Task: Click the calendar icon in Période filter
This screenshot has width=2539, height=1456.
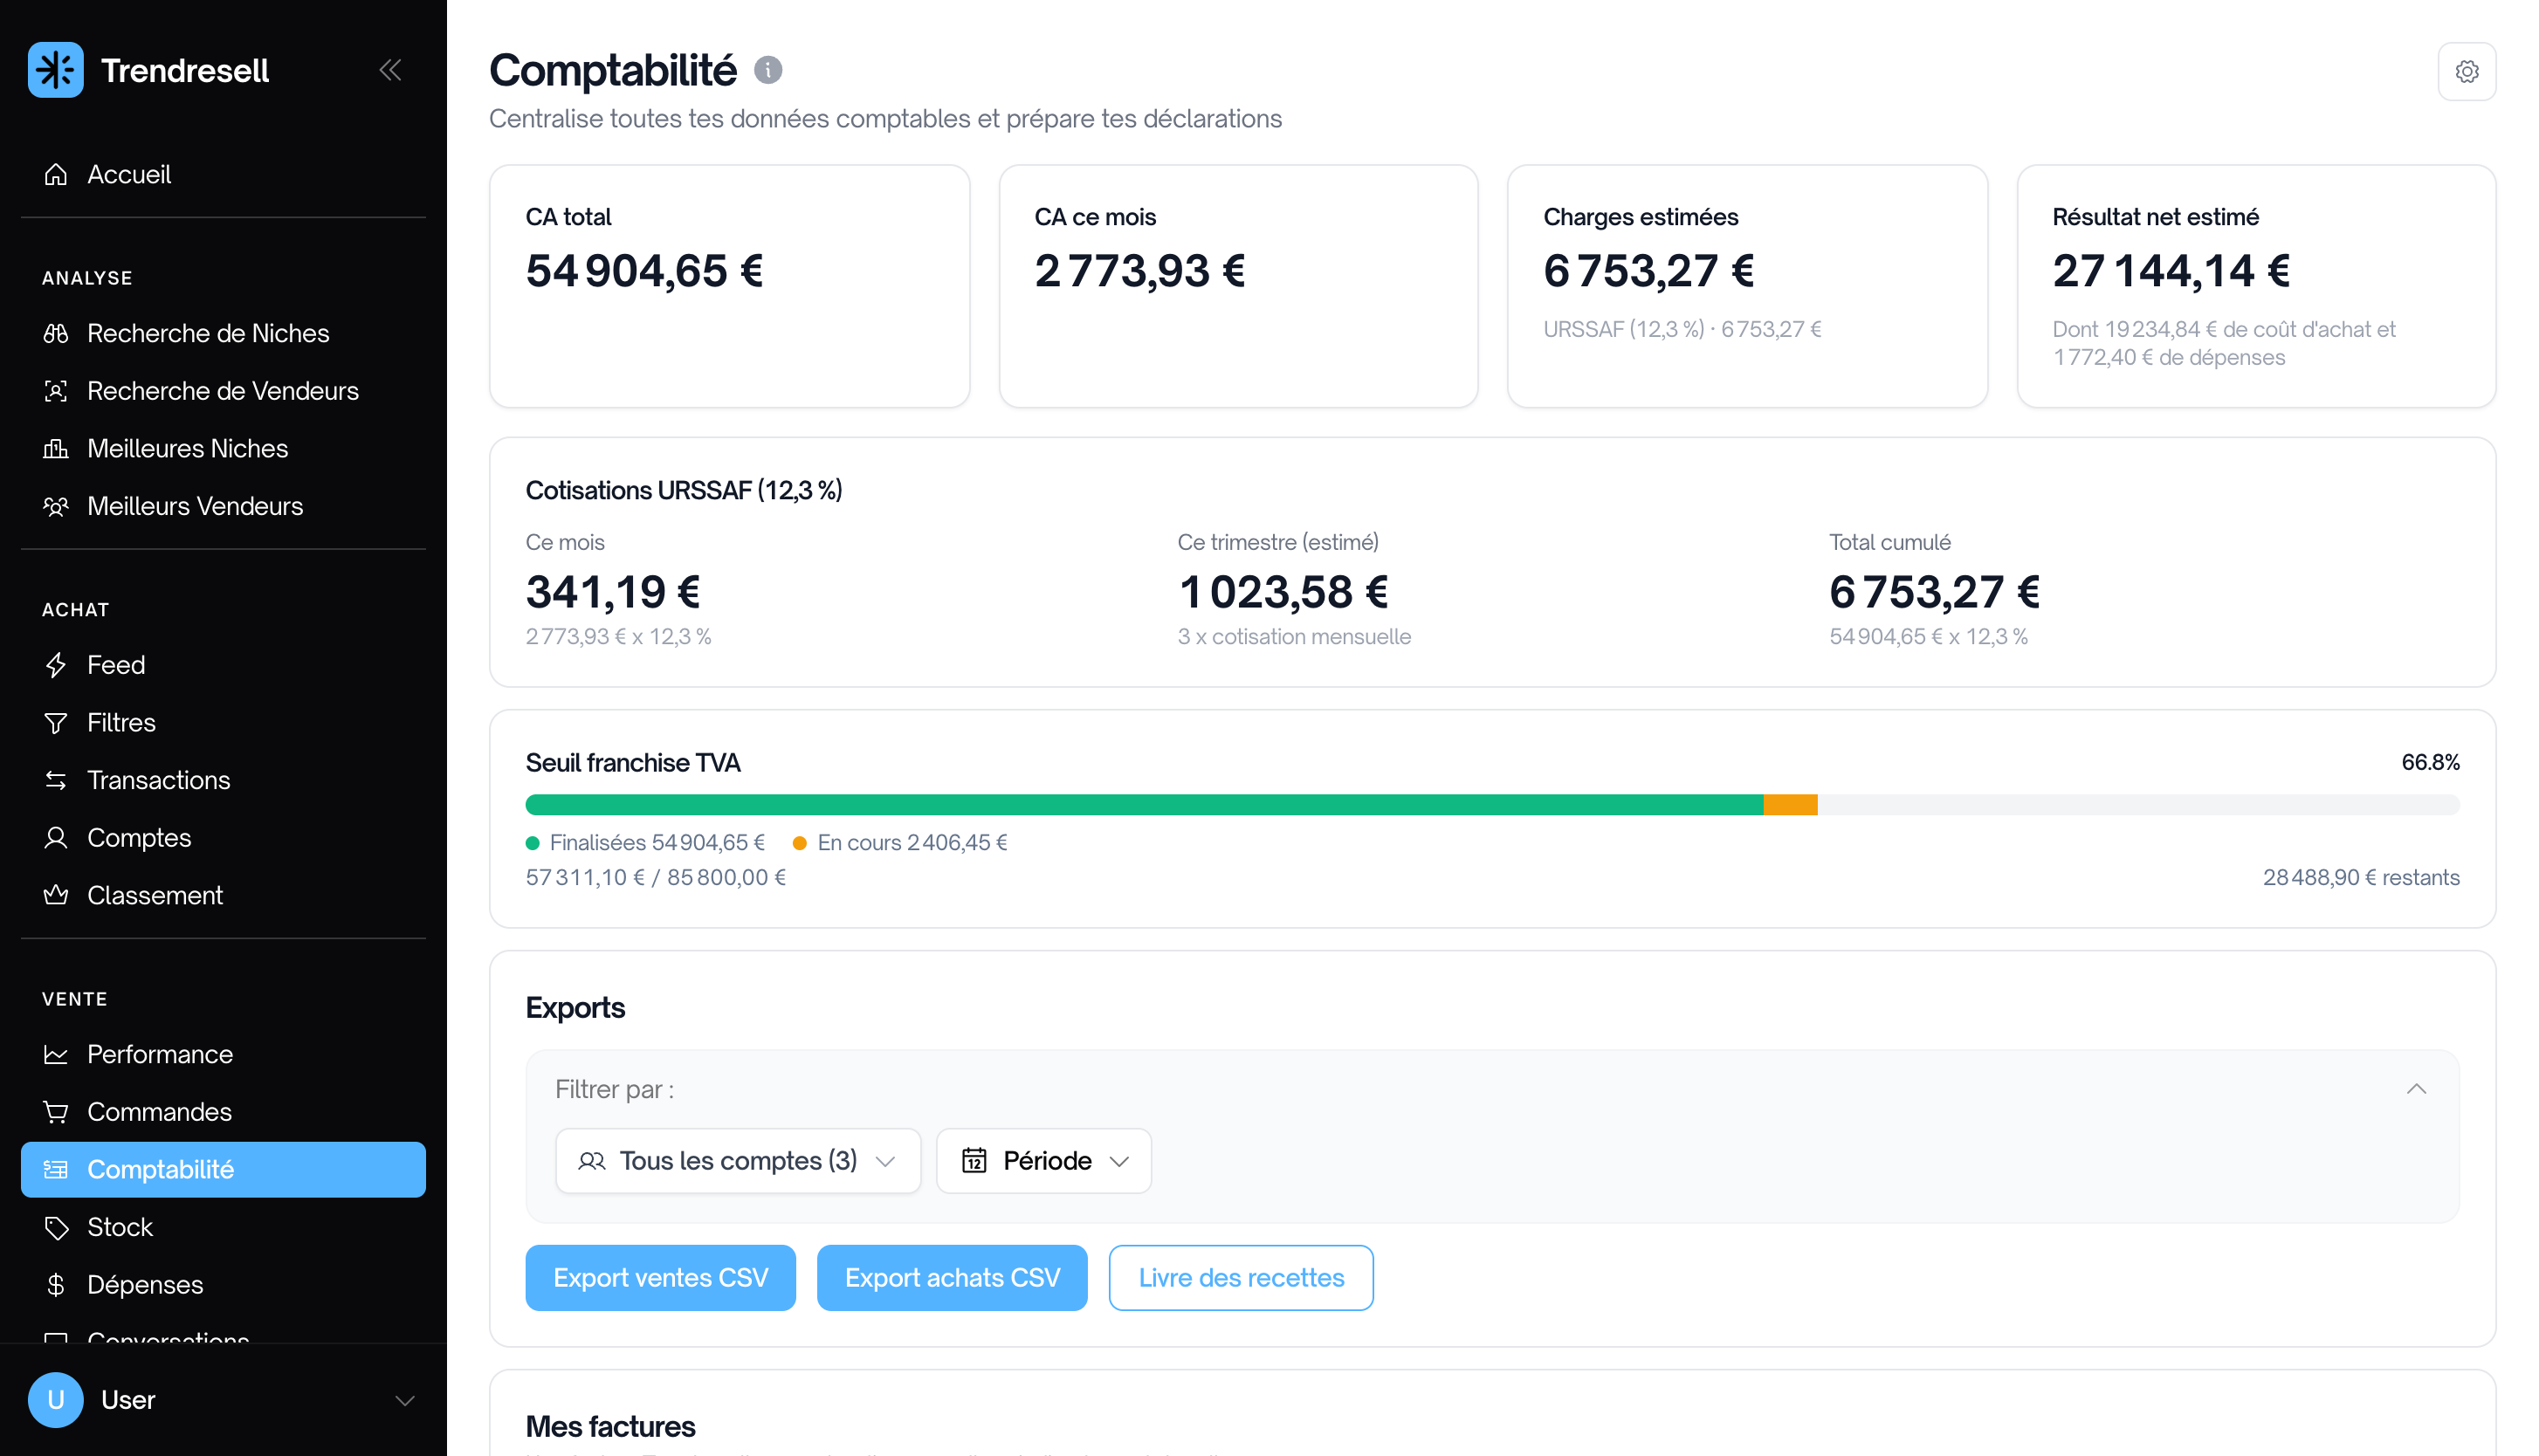Action: (x=974, y=1161)
